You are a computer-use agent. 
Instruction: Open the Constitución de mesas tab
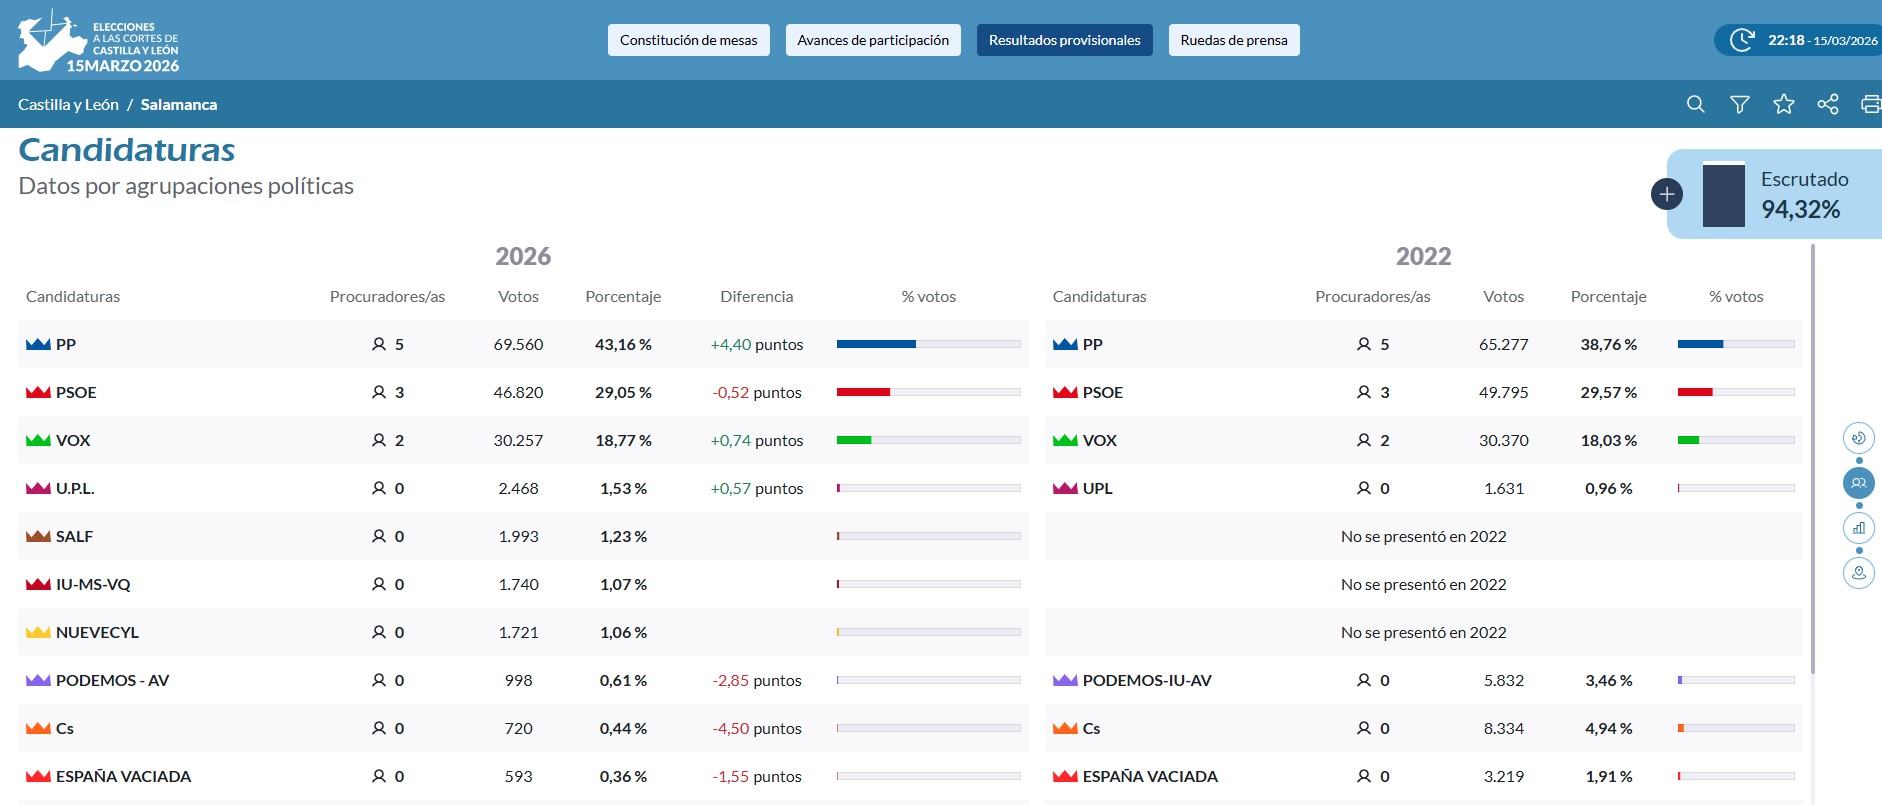688,40
